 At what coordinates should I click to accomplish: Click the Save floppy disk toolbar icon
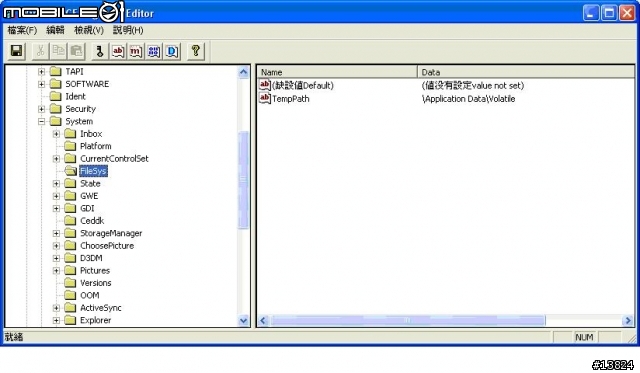17,51
